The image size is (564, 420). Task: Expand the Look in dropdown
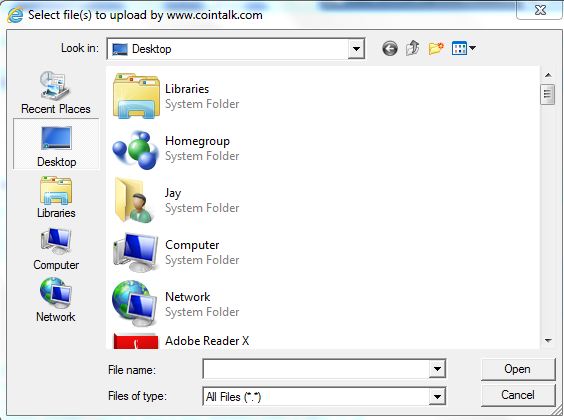[x=356, y=49]
